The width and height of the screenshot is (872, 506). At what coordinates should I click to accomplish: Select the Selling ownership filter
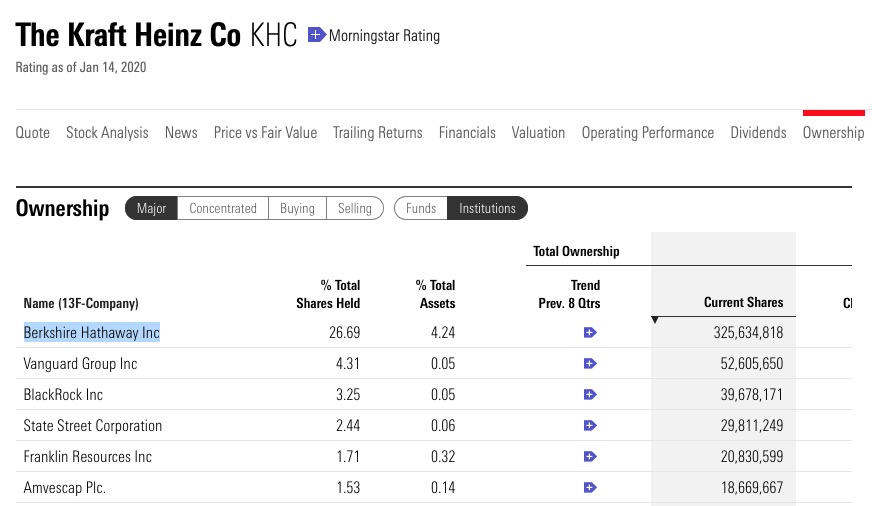tap(354, 208)
